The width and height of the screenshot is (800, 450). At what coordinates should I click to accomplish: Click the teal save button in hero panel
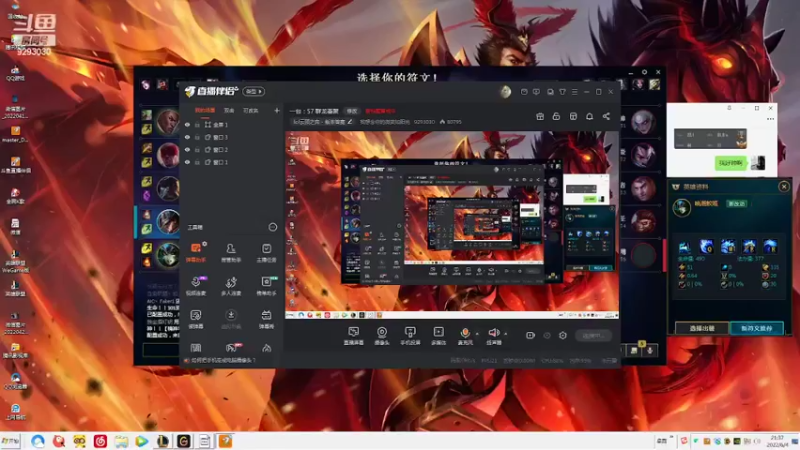click(x=757, y=328)
